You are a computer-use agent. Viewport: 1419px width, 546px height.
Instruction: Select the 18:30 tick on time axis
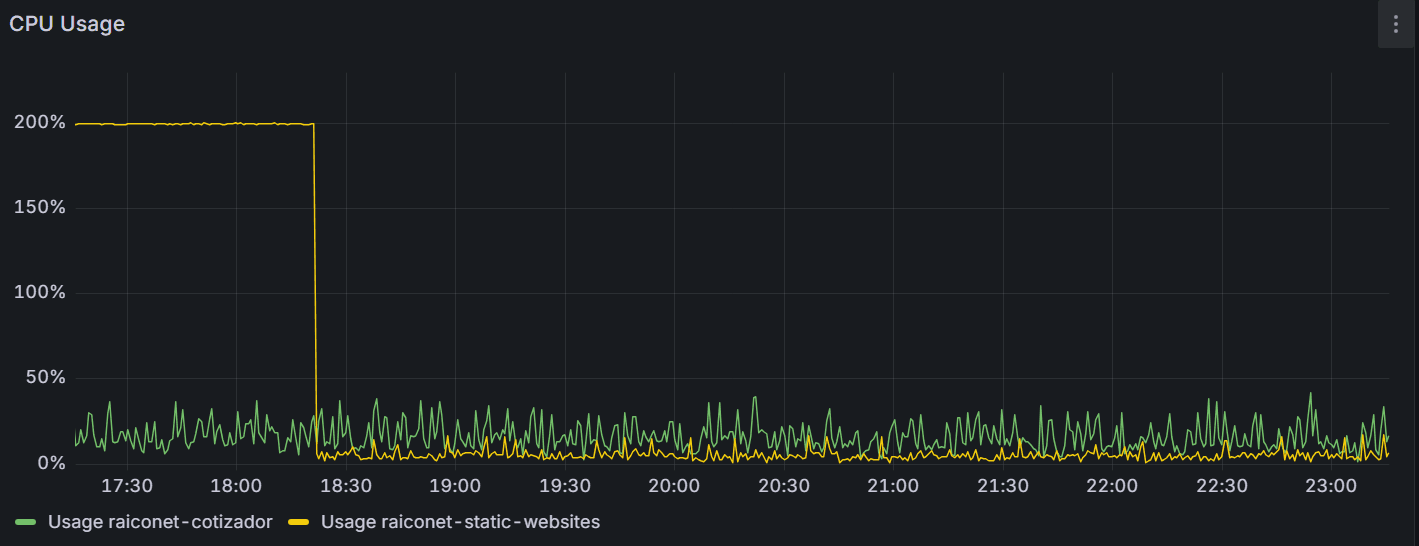click(x=346, y=486)
